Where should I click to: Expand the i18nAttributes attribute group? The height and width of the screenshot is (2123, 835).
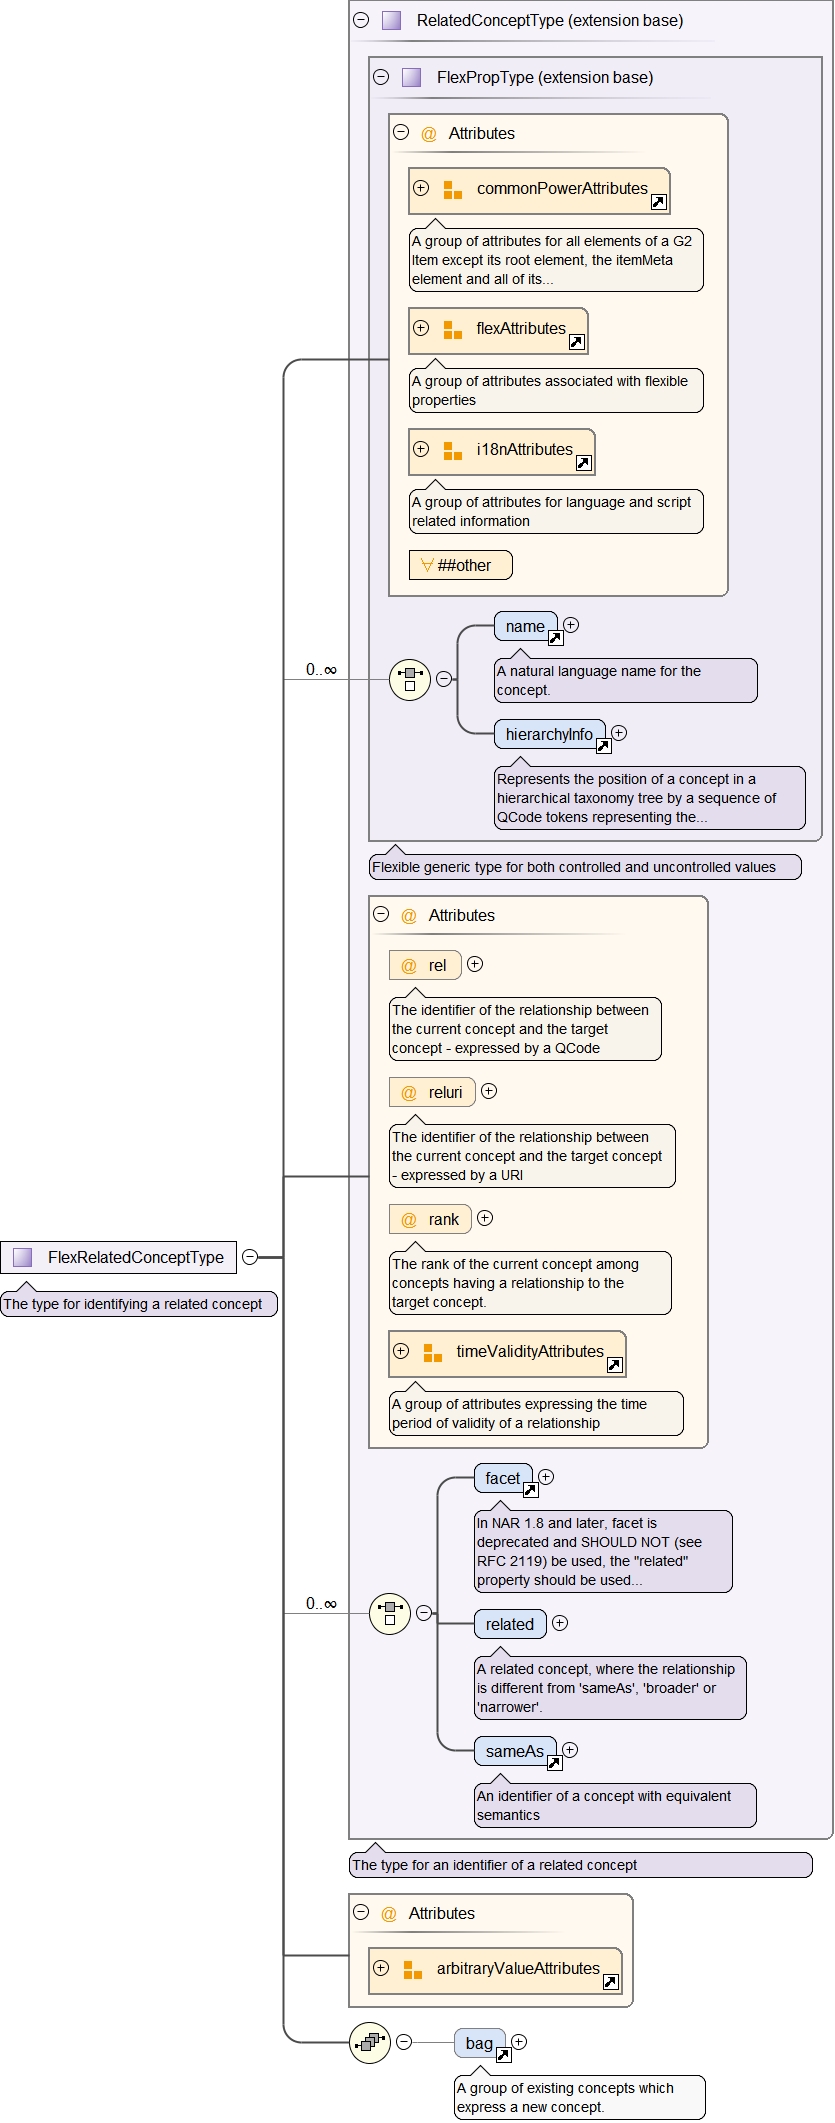coord(421,449)
